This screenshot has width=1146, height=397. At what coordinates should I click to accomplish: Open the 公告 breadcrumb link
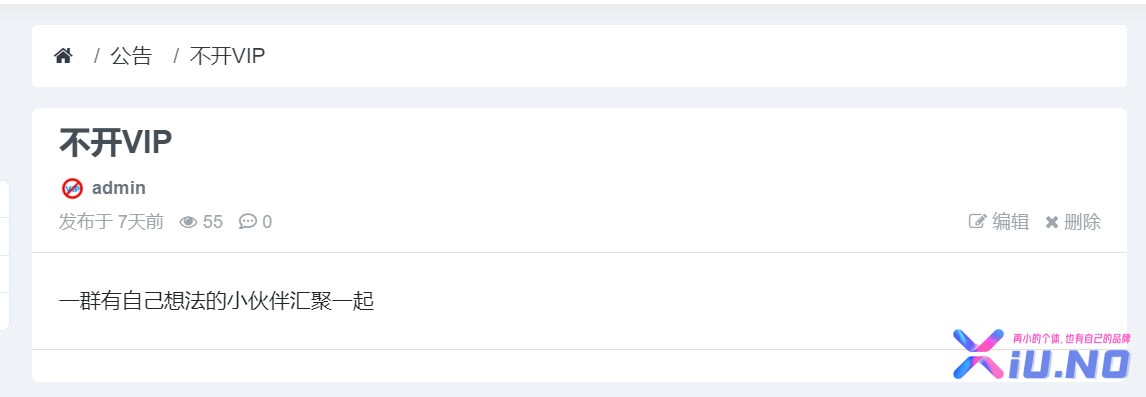pyautogui.click(x=131, y=56)
